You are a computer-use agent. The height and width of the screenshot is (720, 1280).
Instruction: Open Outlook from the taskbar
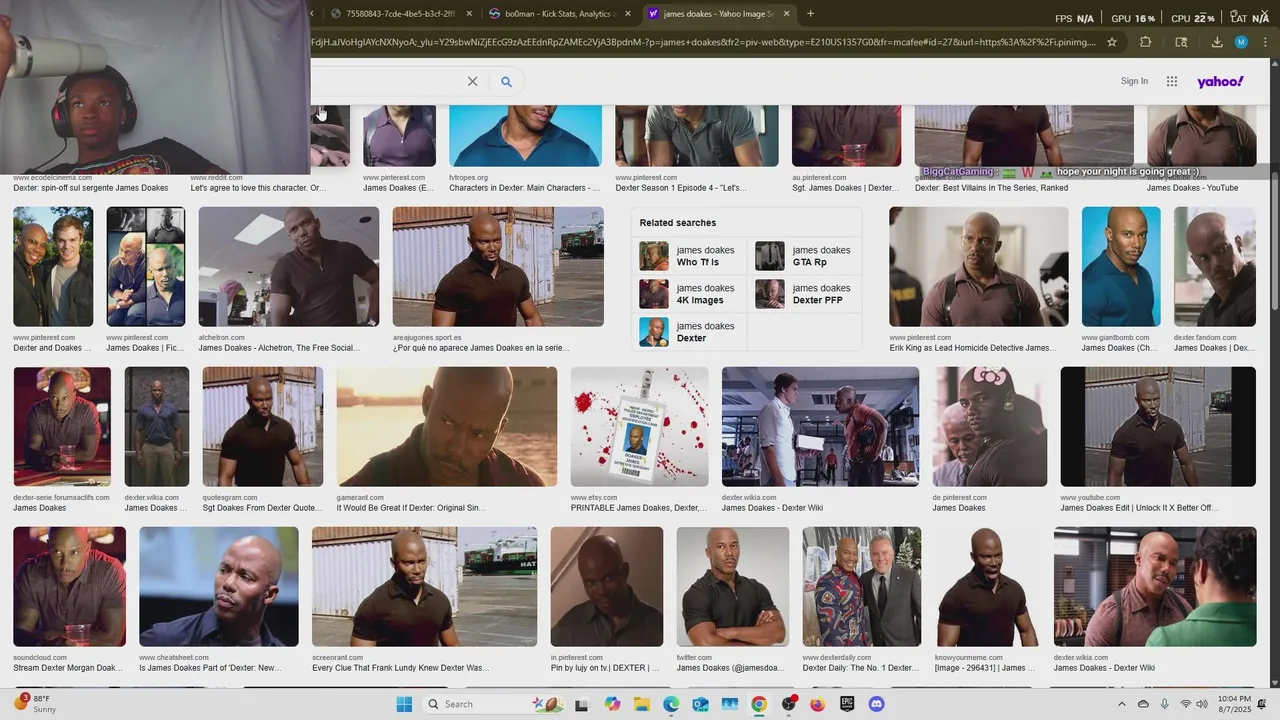tap(700, 704)
